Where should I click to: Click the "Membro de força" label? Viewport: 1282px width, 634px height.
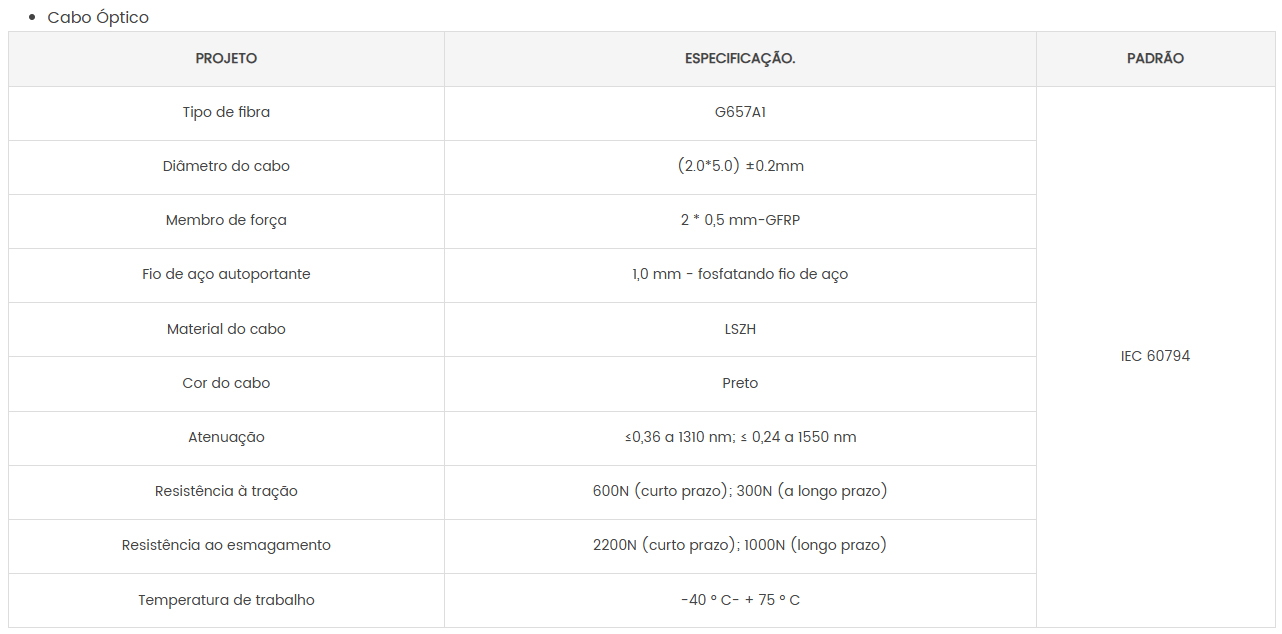(226, 221)
